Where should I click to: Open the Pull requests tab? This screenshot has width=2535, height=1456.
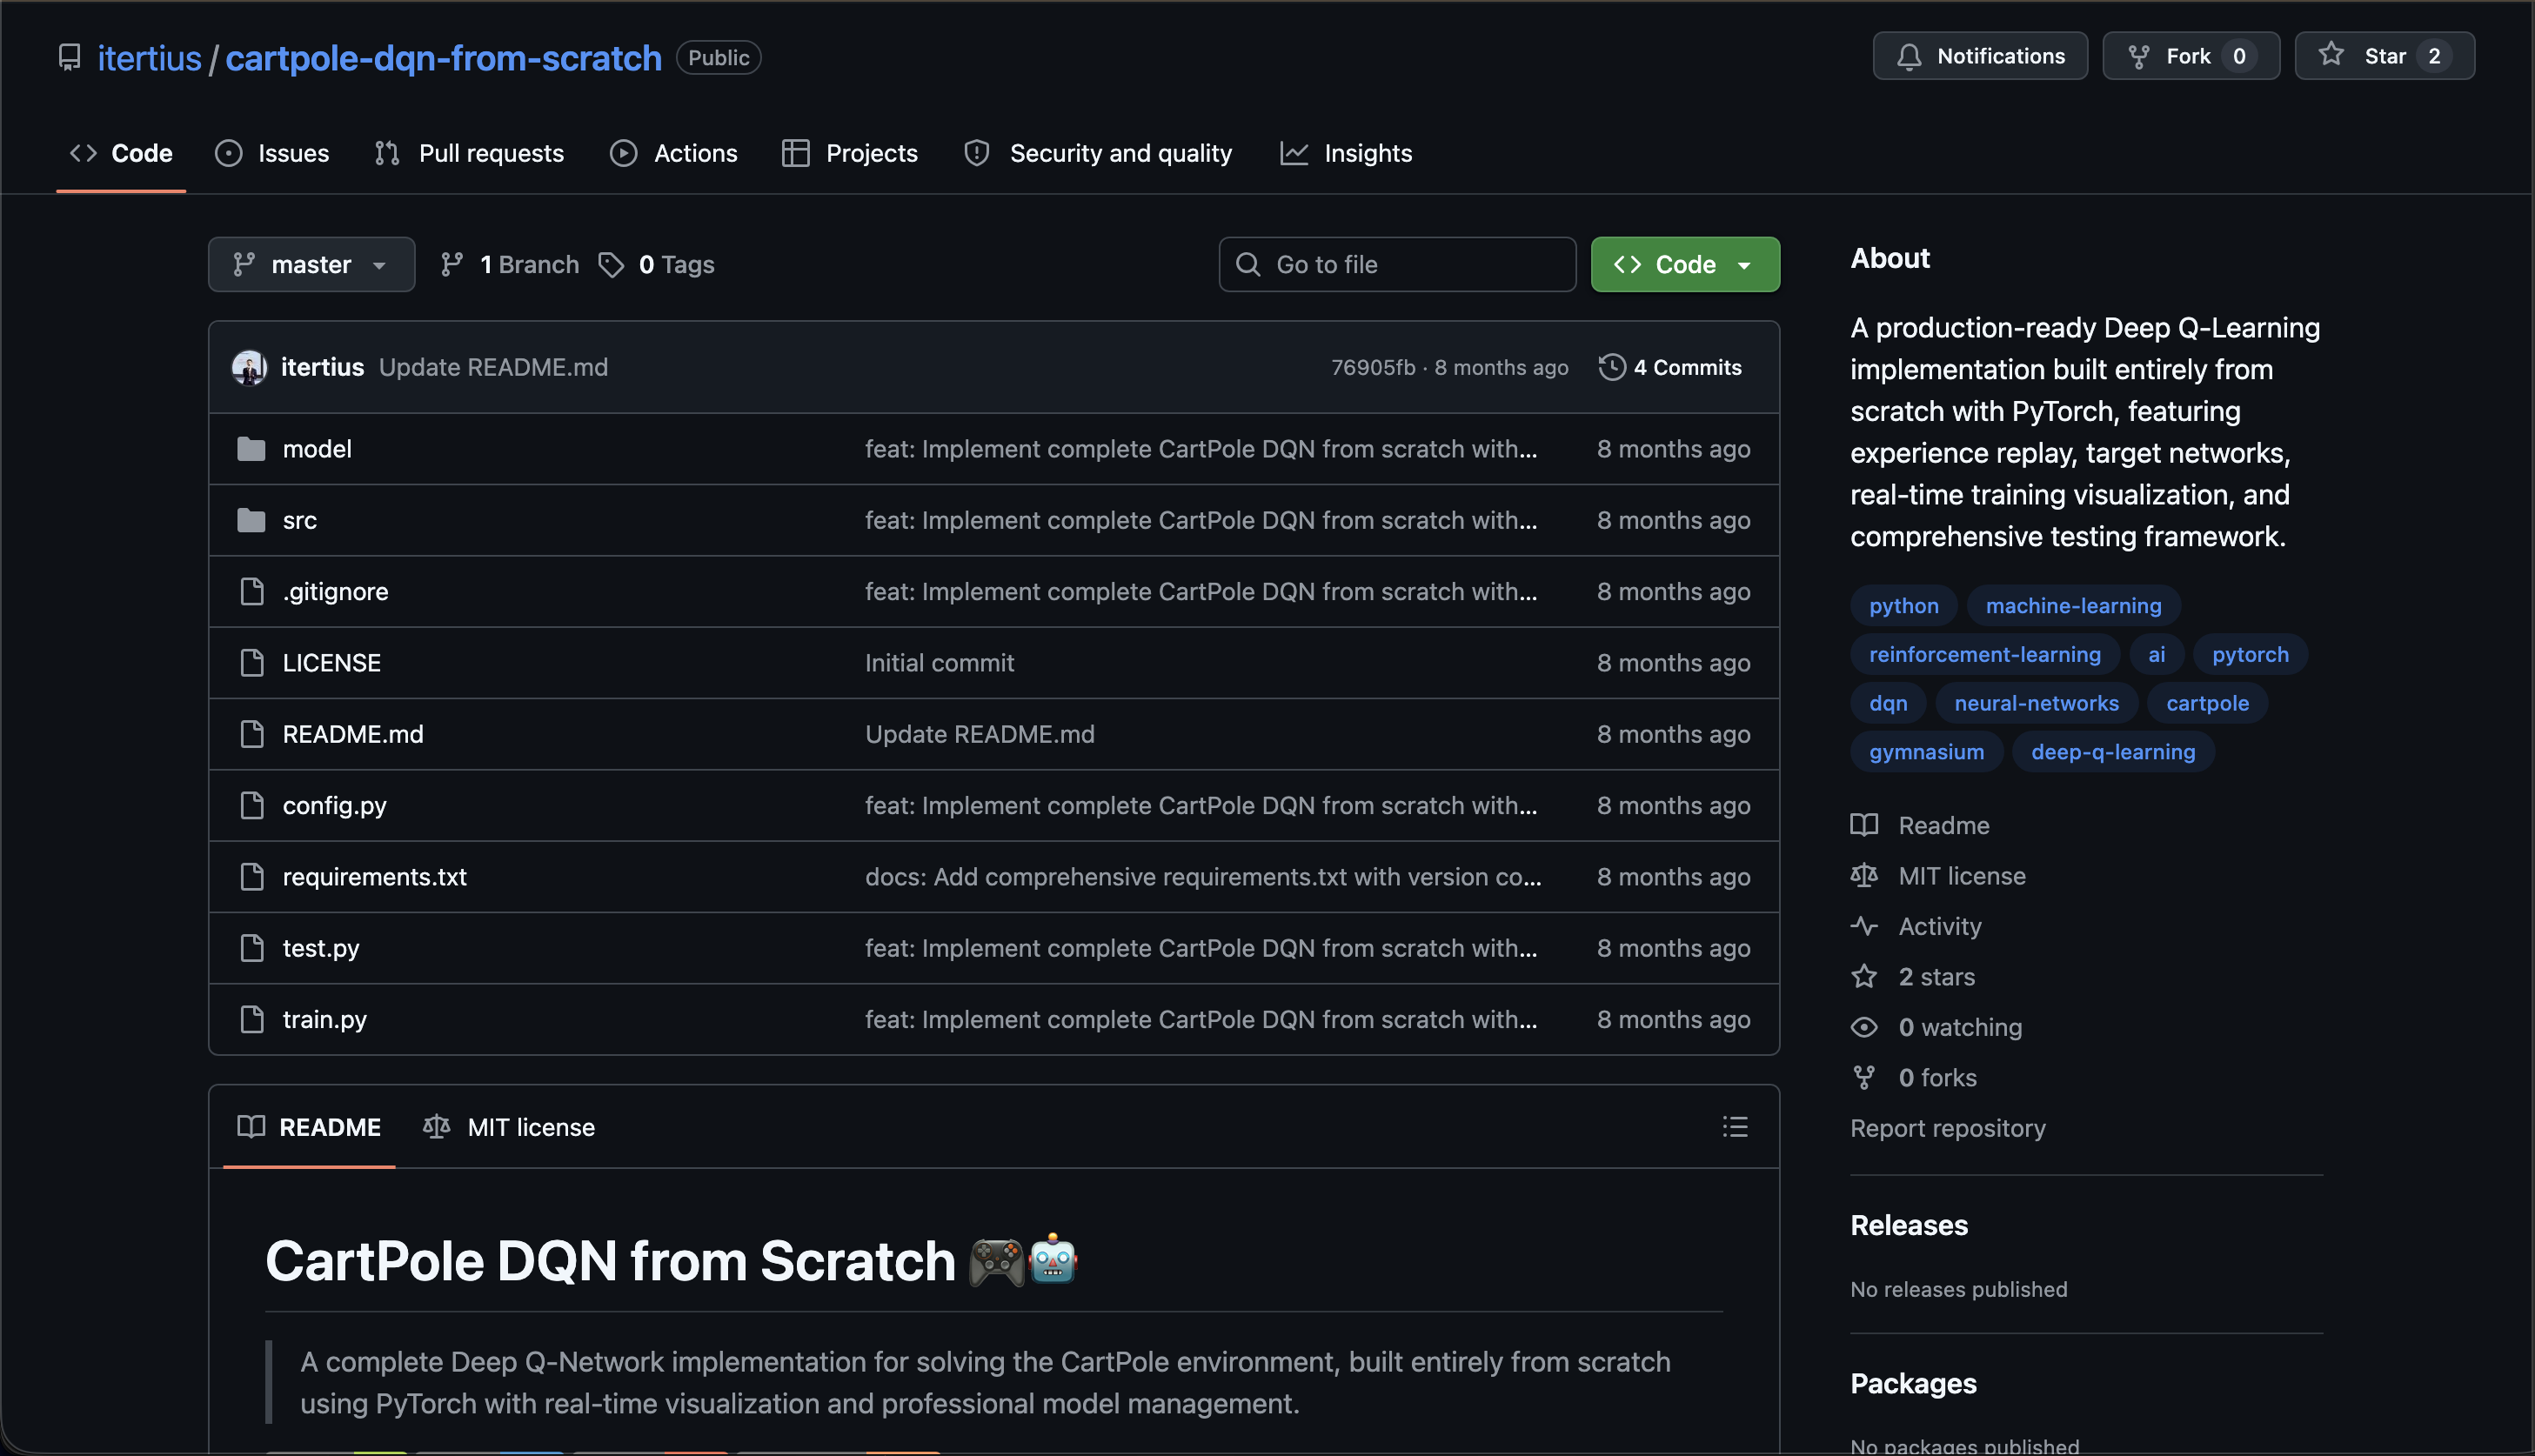click(x=469, y=153)
